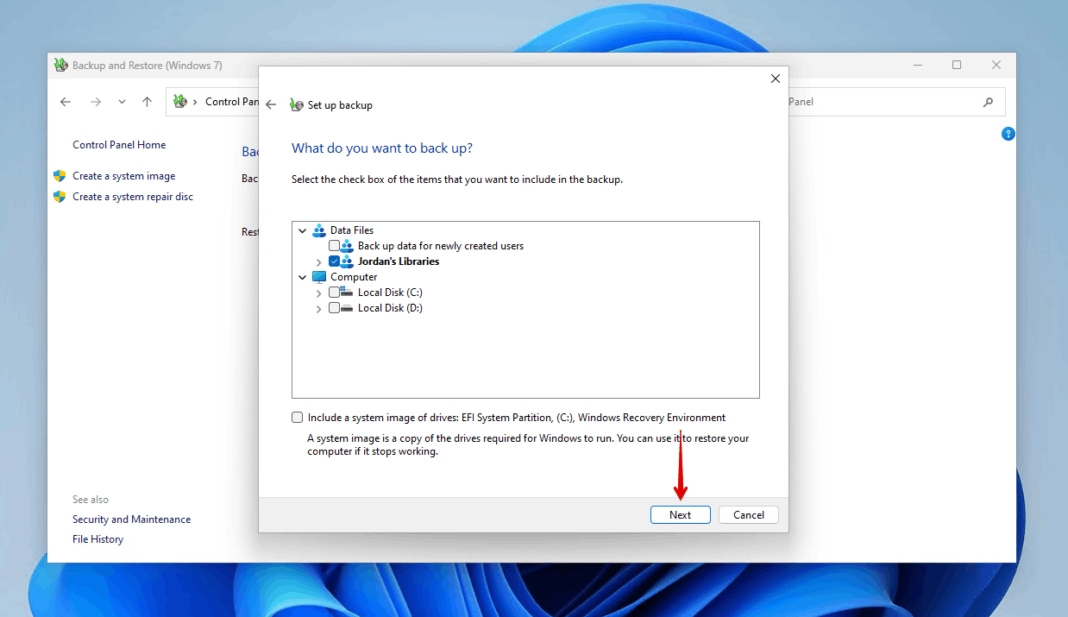Click inside the Search Control Panel box
Image resolution: width=1068 pixels, height=617 pixels.
897,101
